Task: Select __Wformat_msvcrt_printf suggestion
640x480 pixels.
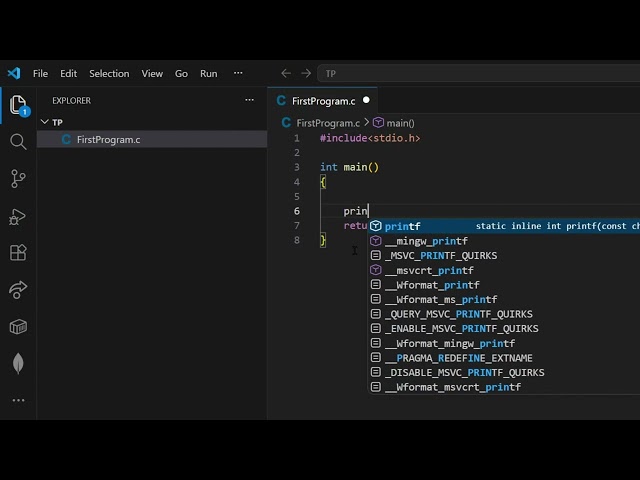Action: coord(504,387)
